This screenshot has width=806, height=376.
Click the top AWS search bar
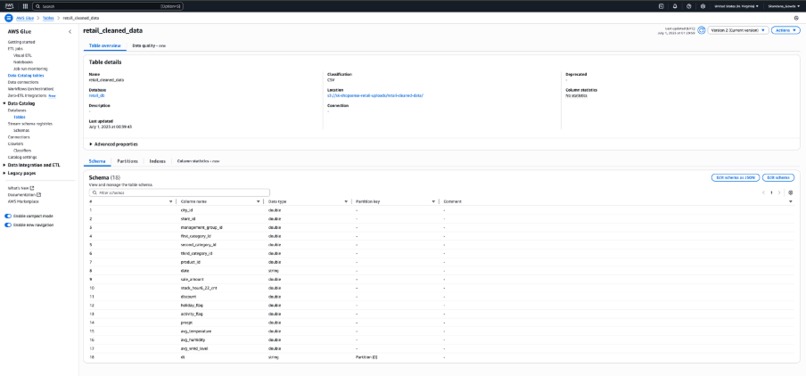pos(108,6)
